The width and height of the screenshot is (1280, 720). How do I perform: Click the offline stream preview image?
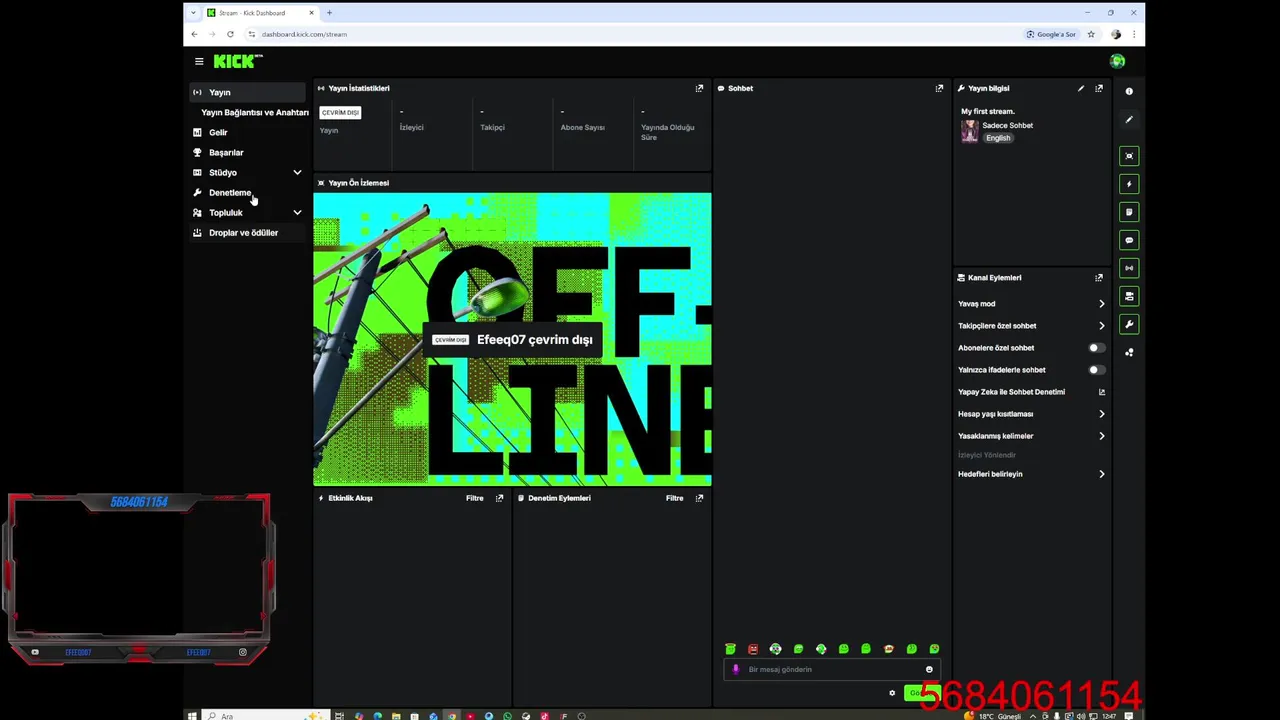pyautogui.click(x=512, y=339)
